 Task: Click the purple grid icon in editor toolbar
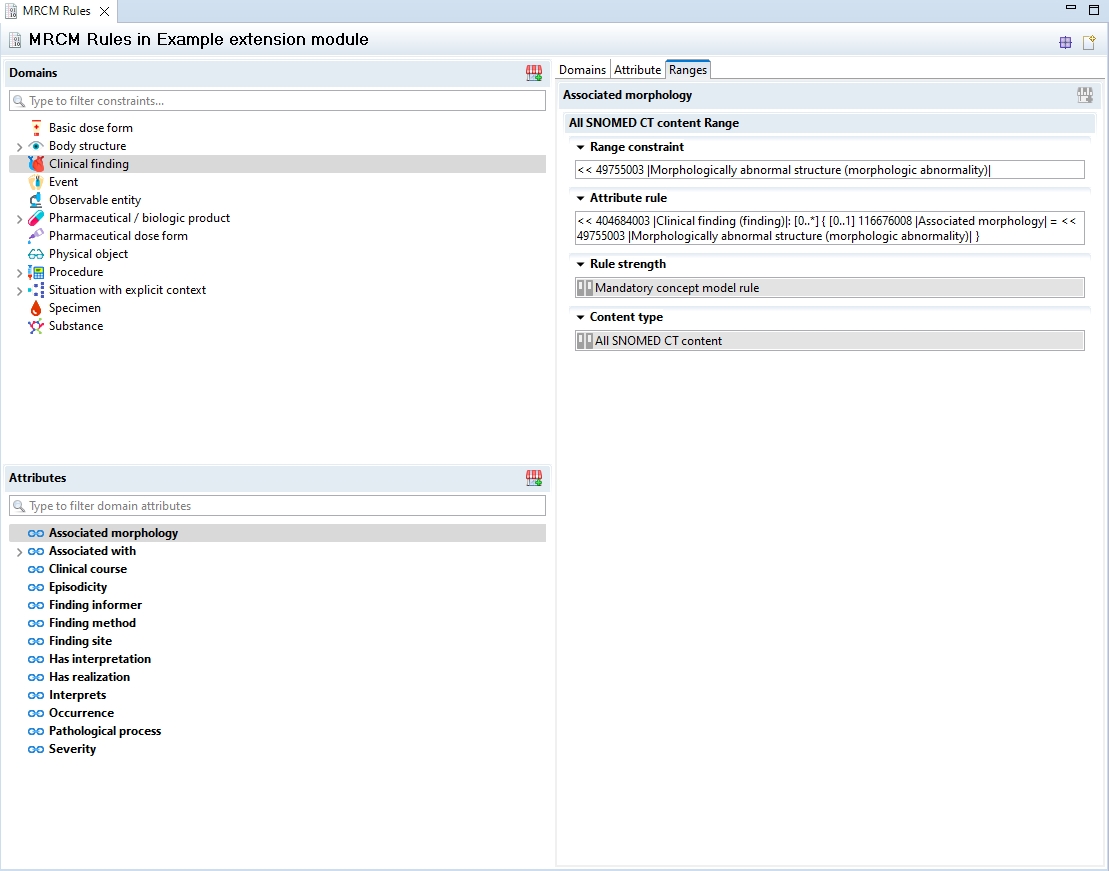[x=1065, y=42]
